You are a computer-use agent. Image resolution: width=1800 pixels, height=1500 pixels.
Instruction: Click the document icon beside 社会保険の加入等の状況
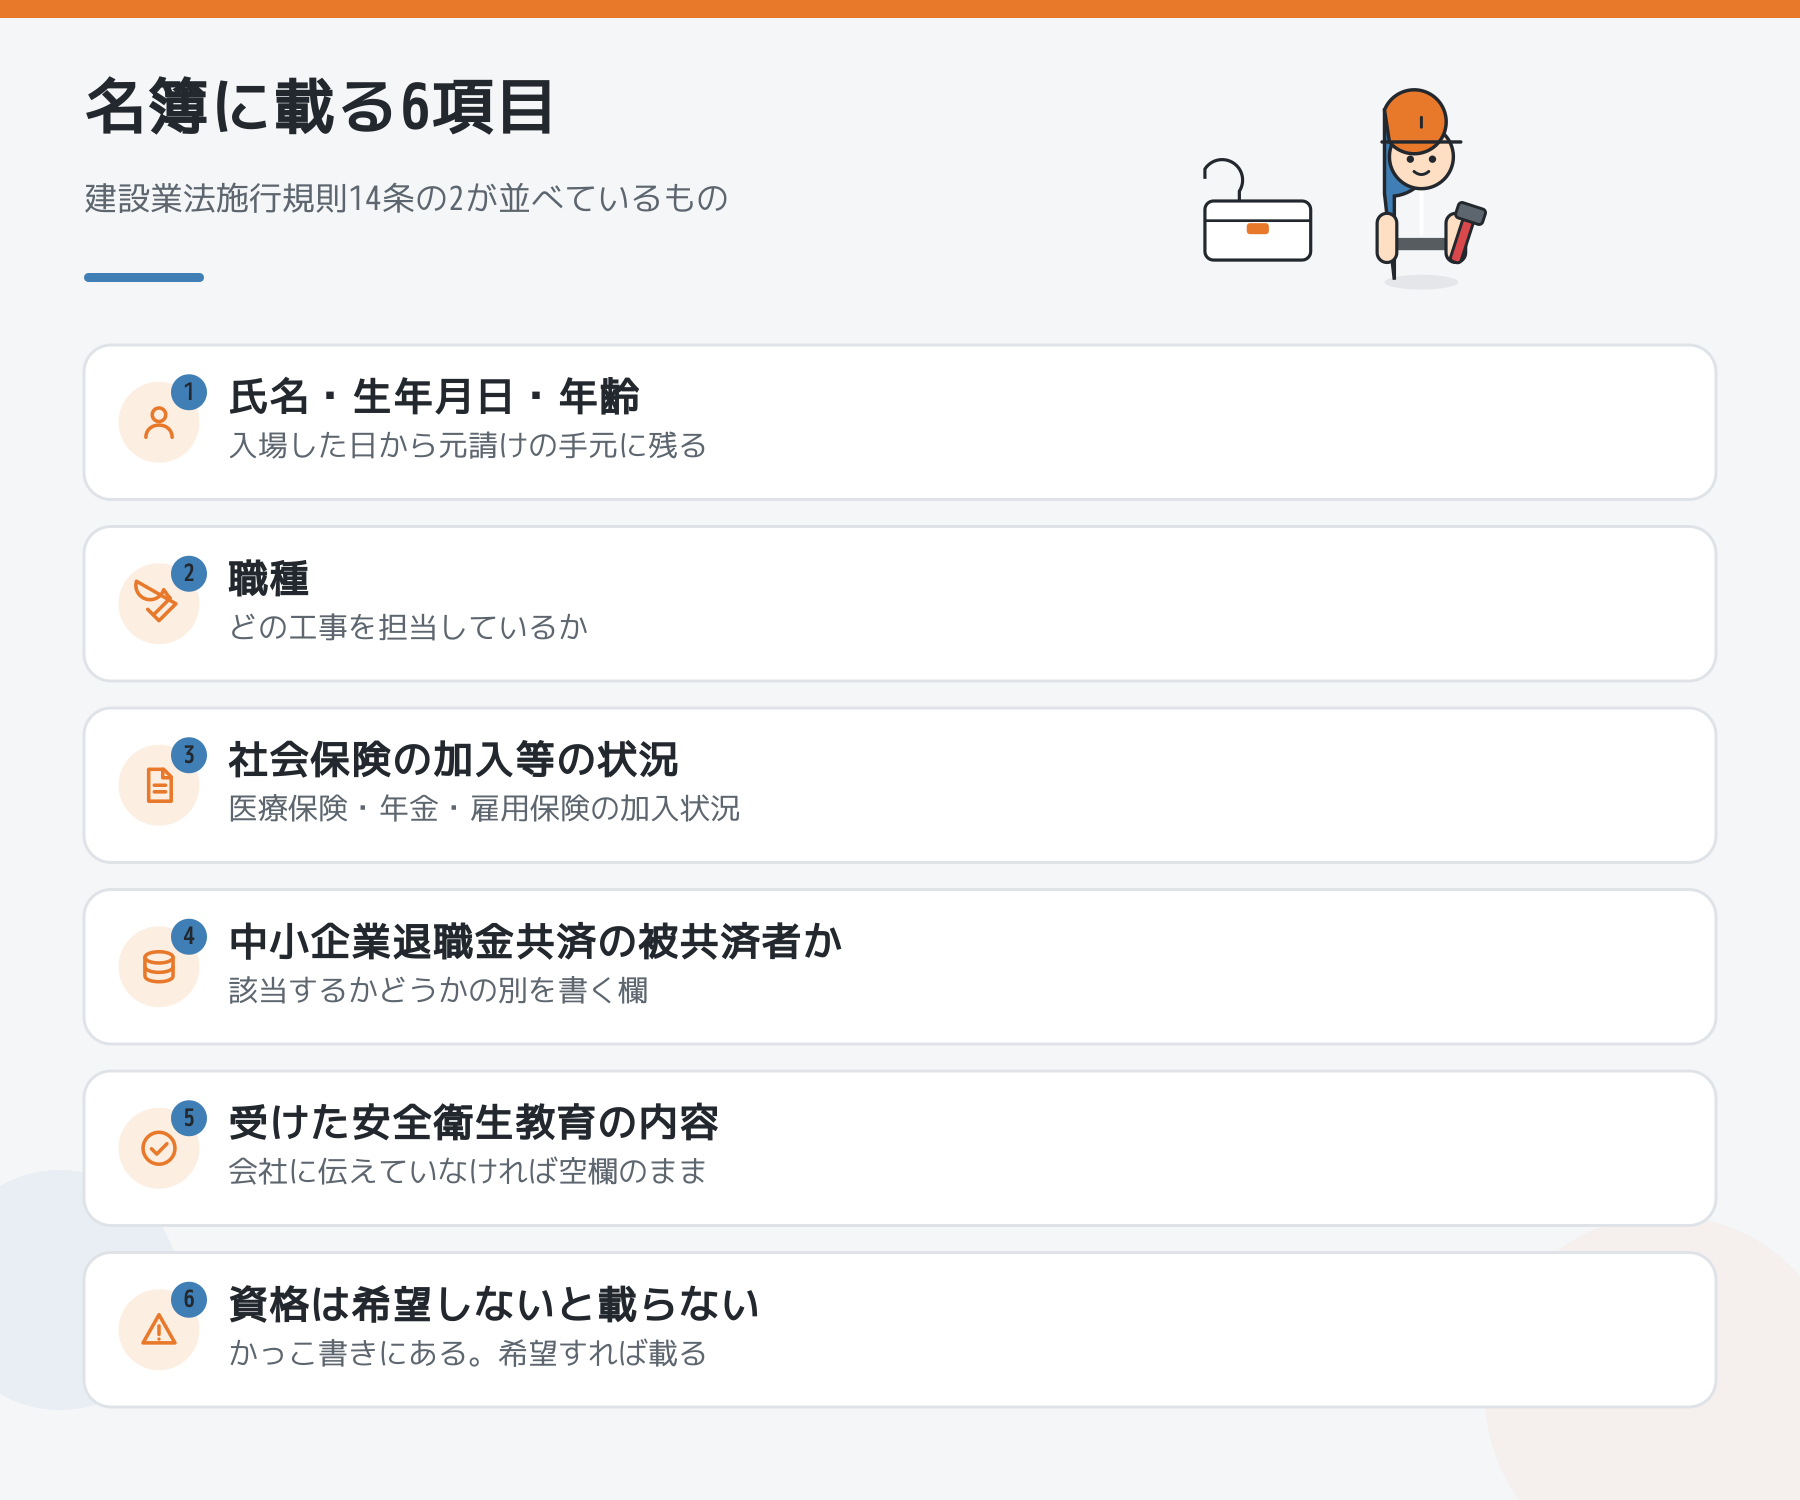click(x=159, y=785)
